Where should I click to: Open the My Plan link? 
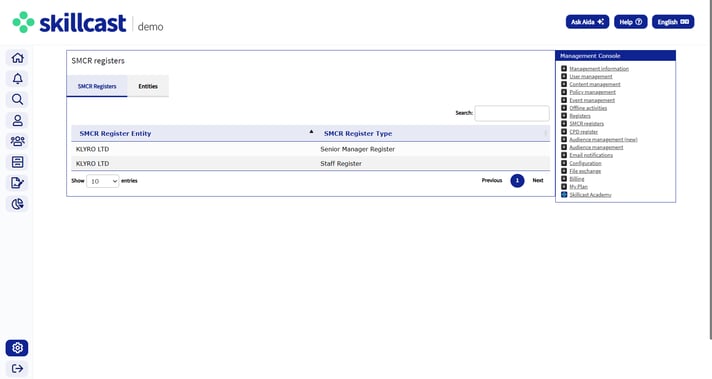coord(578,187)
